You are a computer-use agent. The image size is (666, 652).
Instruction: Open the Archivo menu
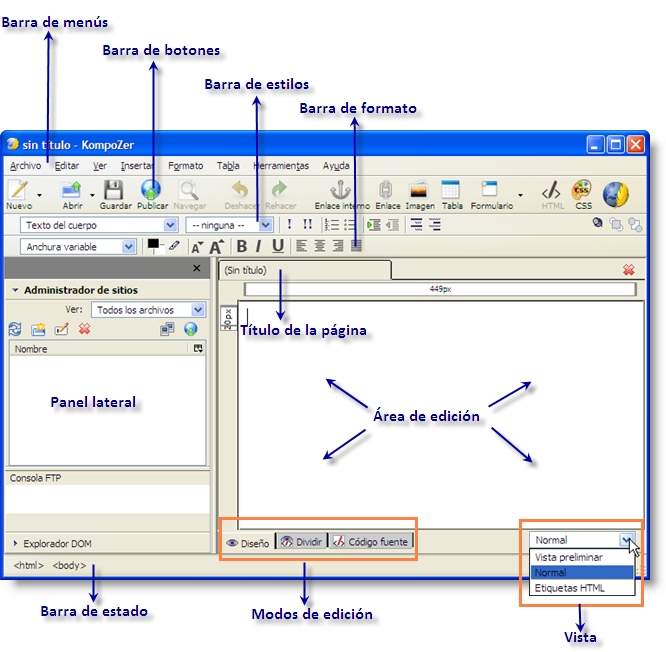25,166
